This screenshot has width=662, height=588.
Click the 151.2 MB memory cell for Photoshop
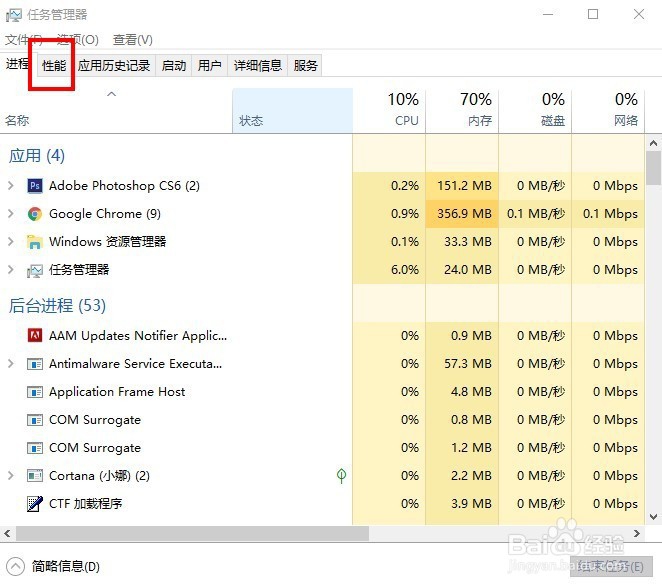pyautogui.click(x=462, y=186)
